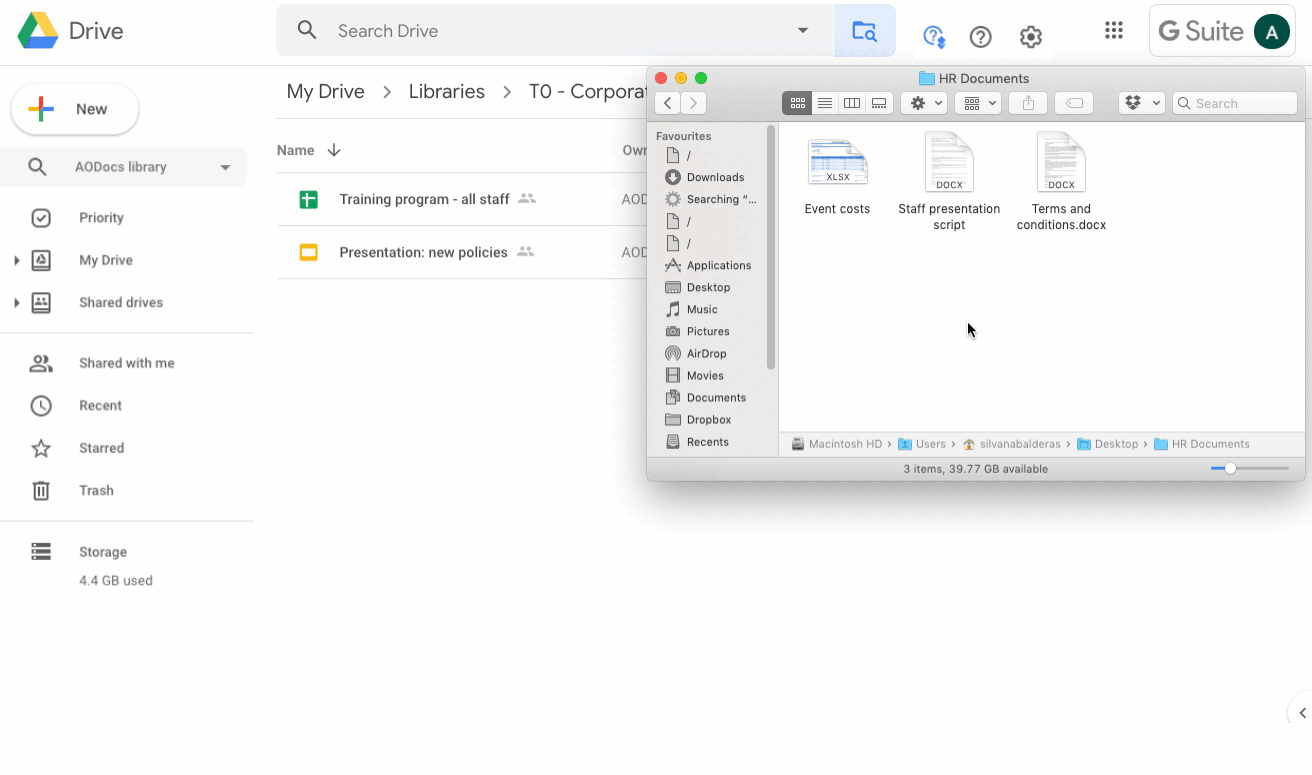Viewport: 1312px width, 775px height.
Task: Click the Tag icon in the Finder toolbar
Action: (x=1073, y=102)
